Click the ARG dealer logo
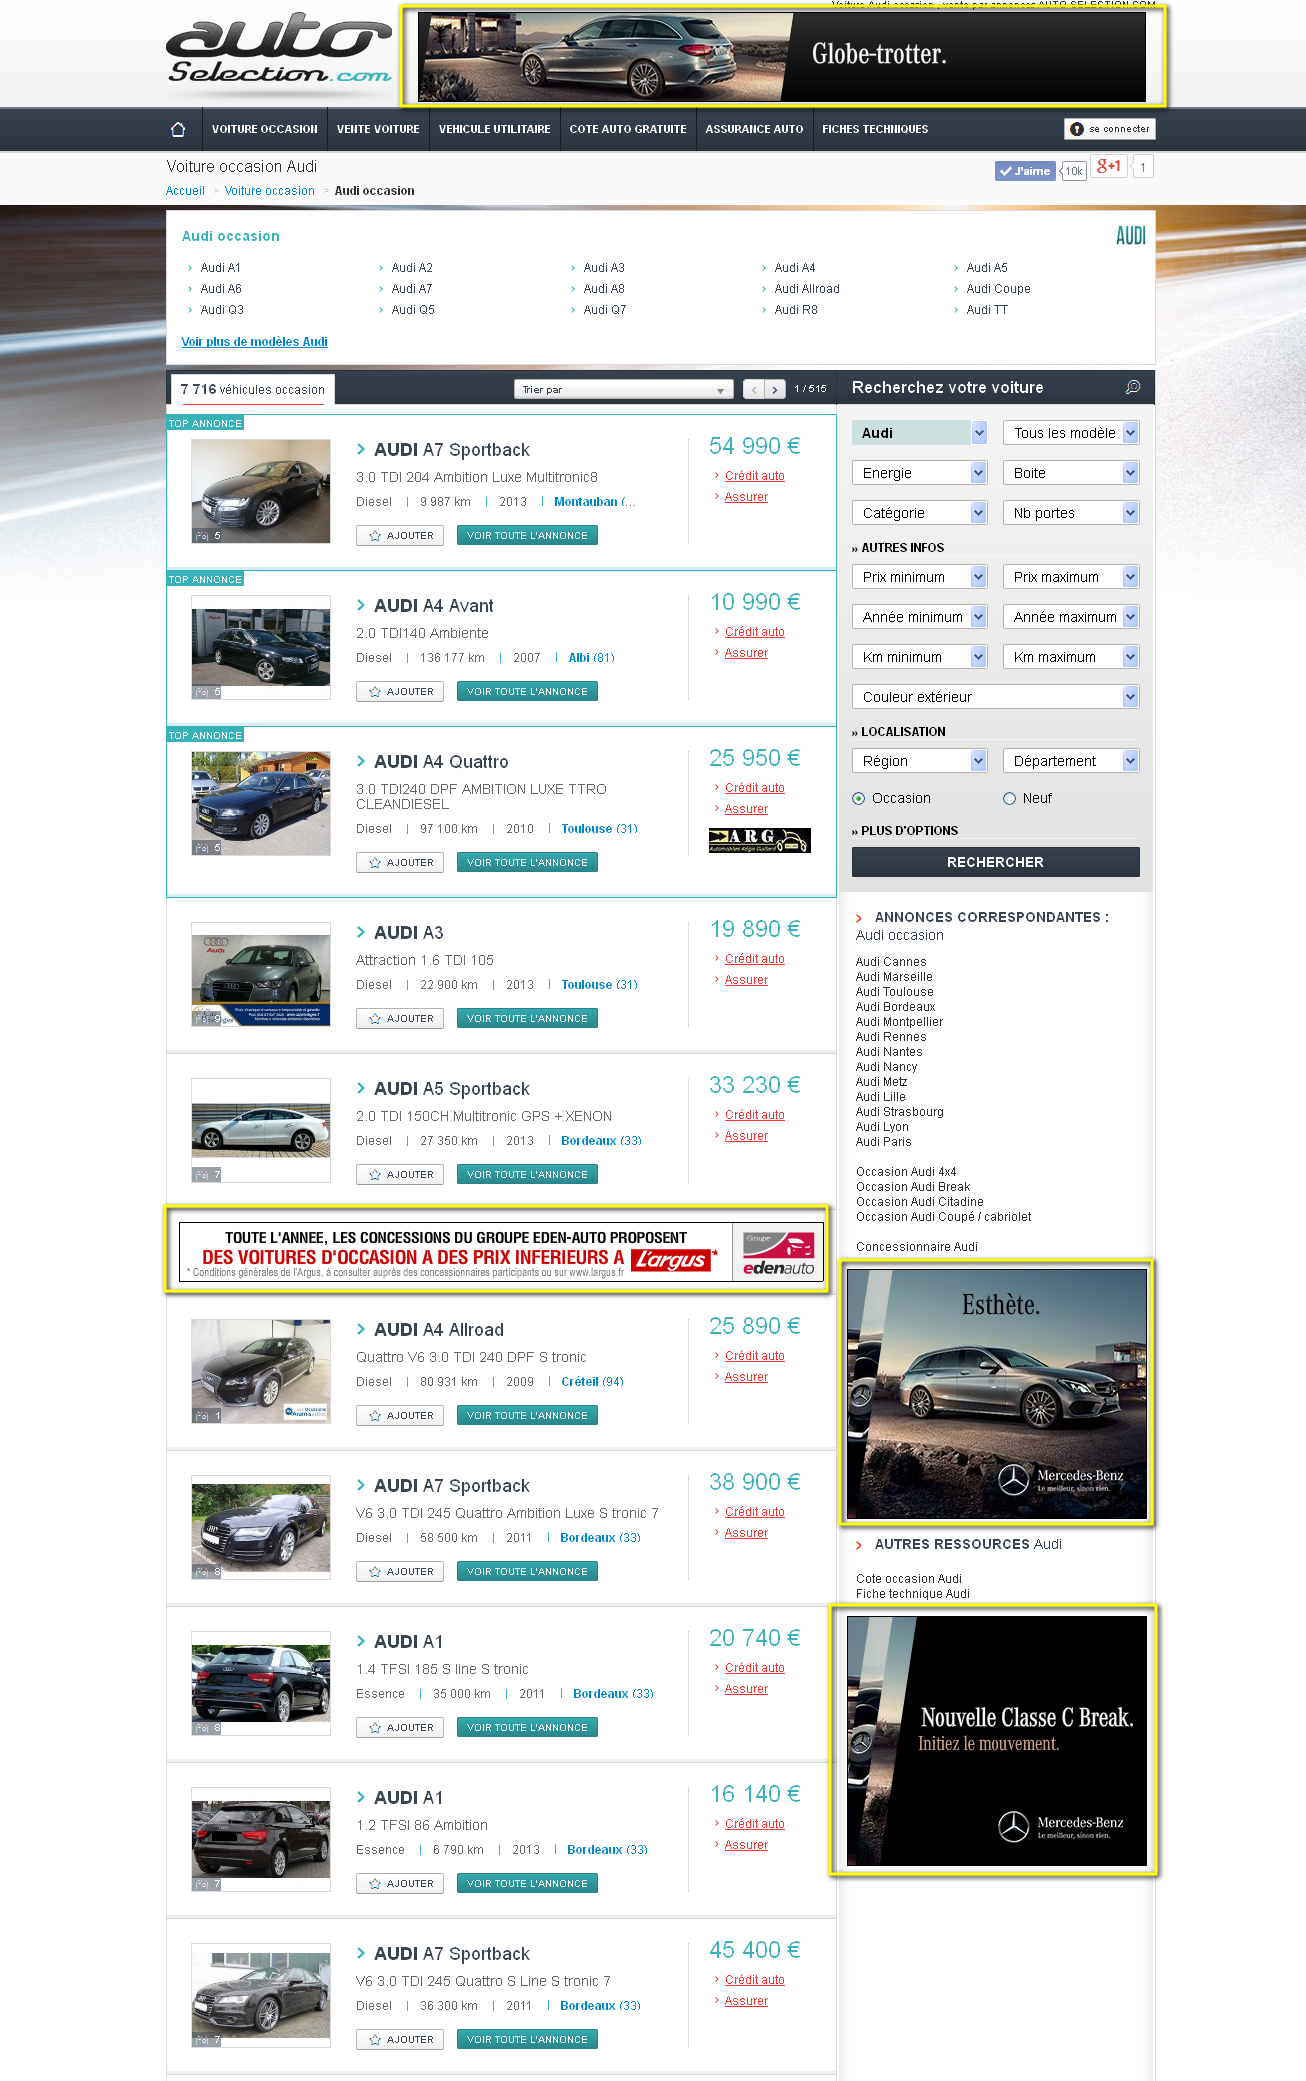The image size is (1306, 2081). 759,840
